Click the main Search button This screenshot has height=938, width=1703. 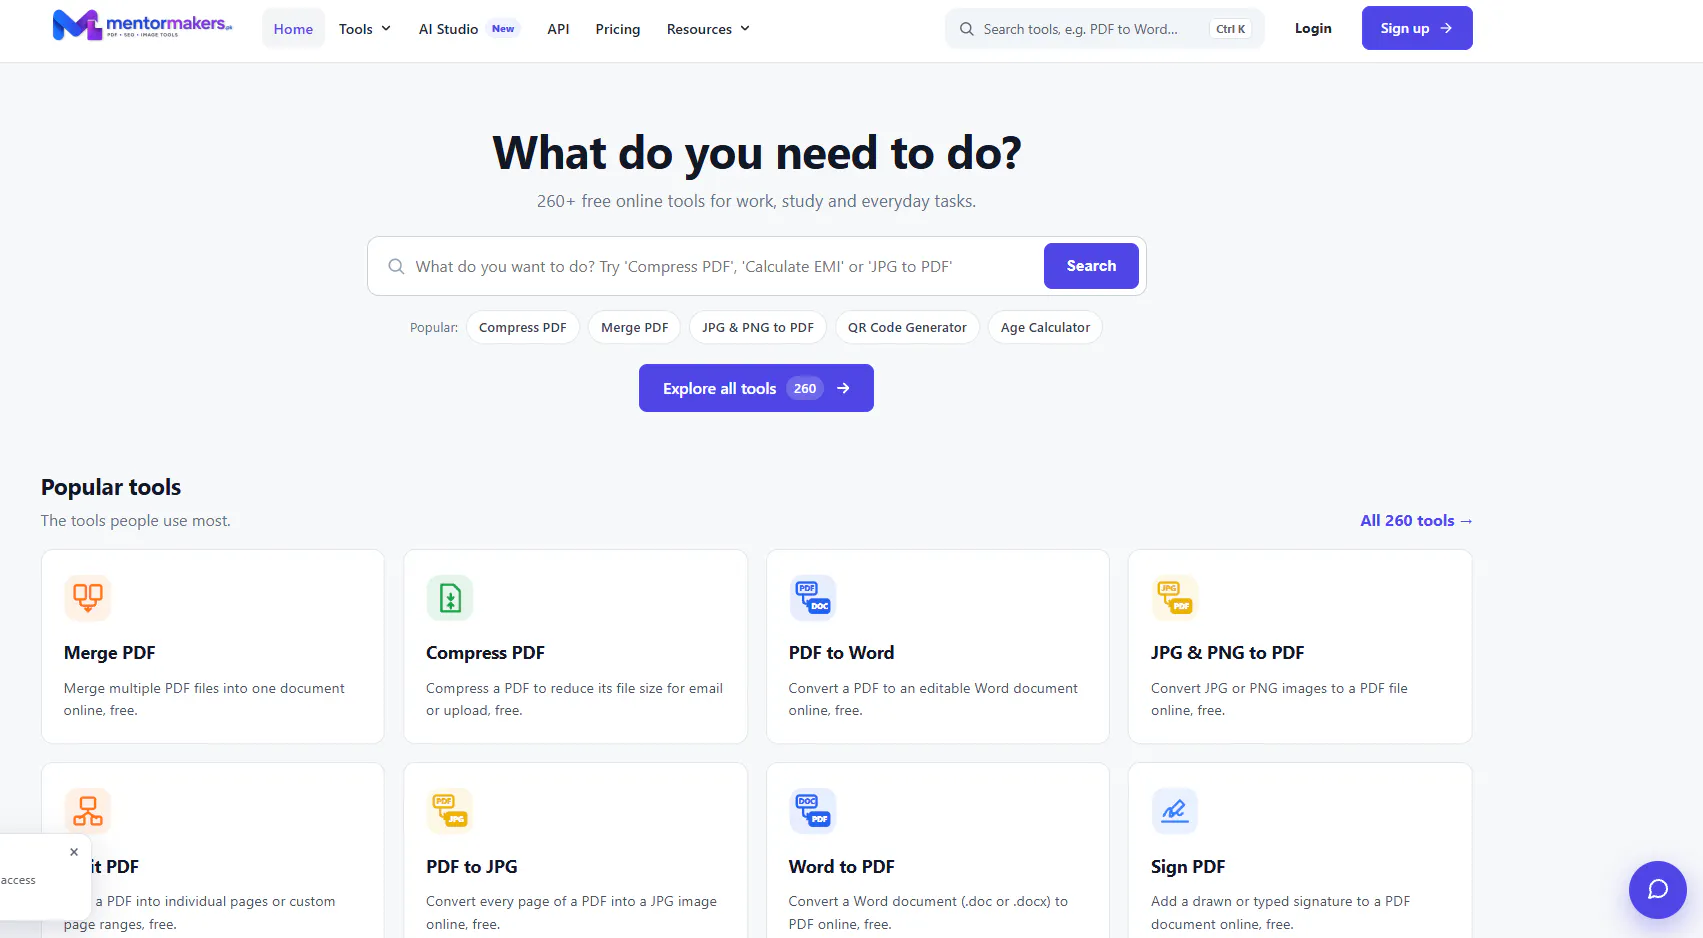pyautogui.click(x=1091, y=266)
